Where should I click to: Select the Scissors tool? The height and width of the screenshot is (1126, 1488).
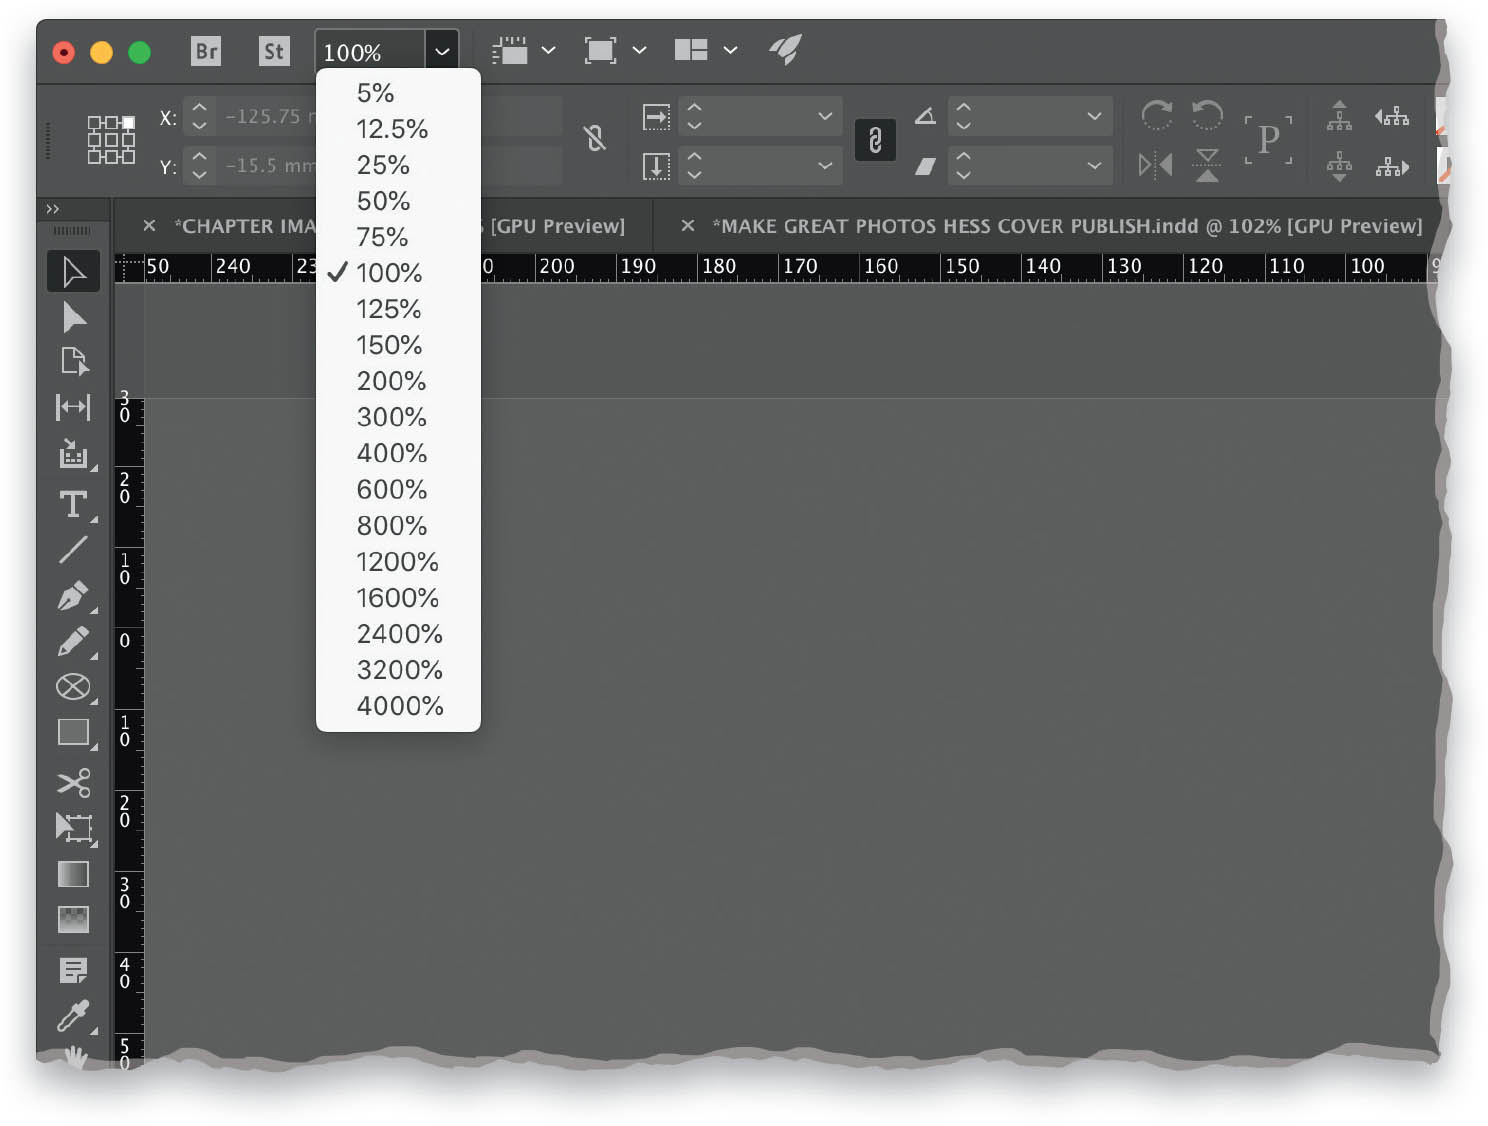pyautogui.click(x=73, y=781)
